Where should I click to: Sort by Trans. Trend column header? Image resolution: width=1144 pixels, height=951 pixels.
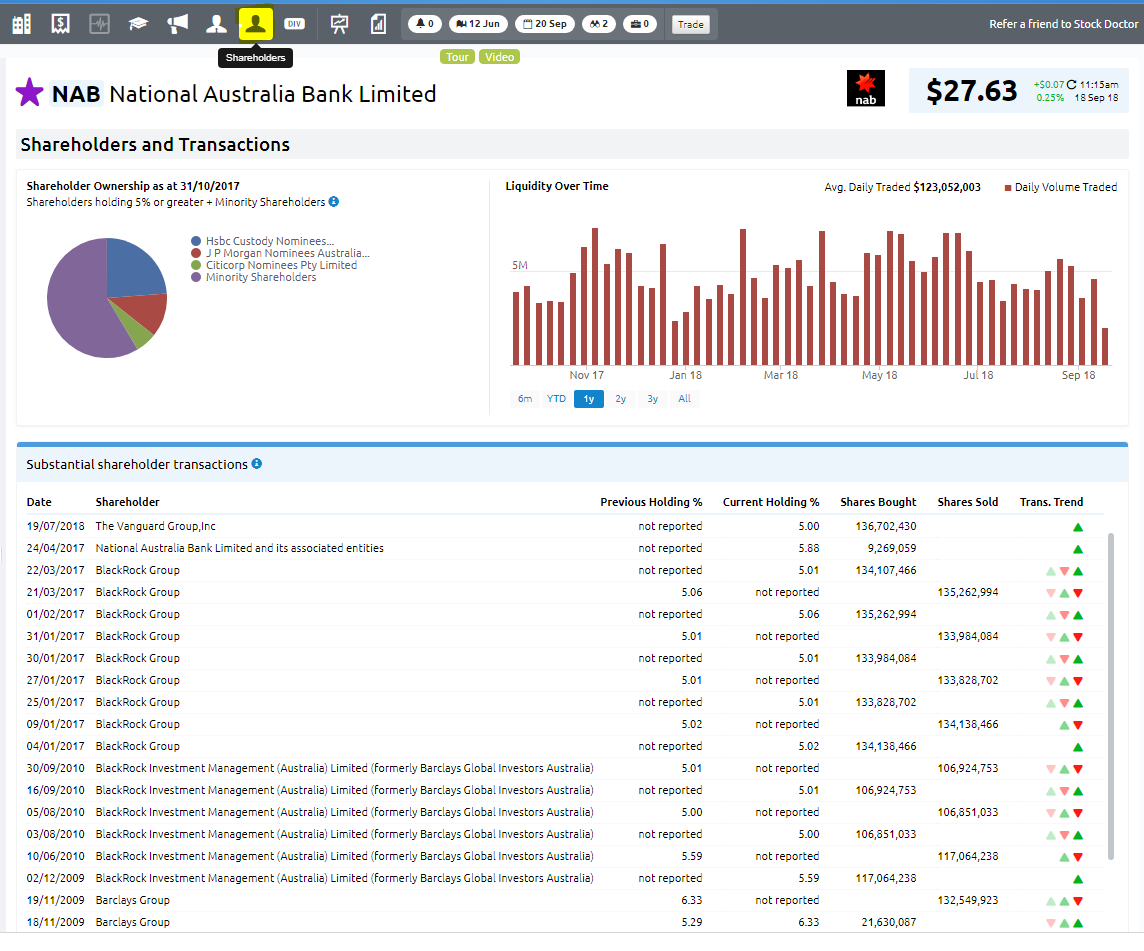click(1051, 502)
